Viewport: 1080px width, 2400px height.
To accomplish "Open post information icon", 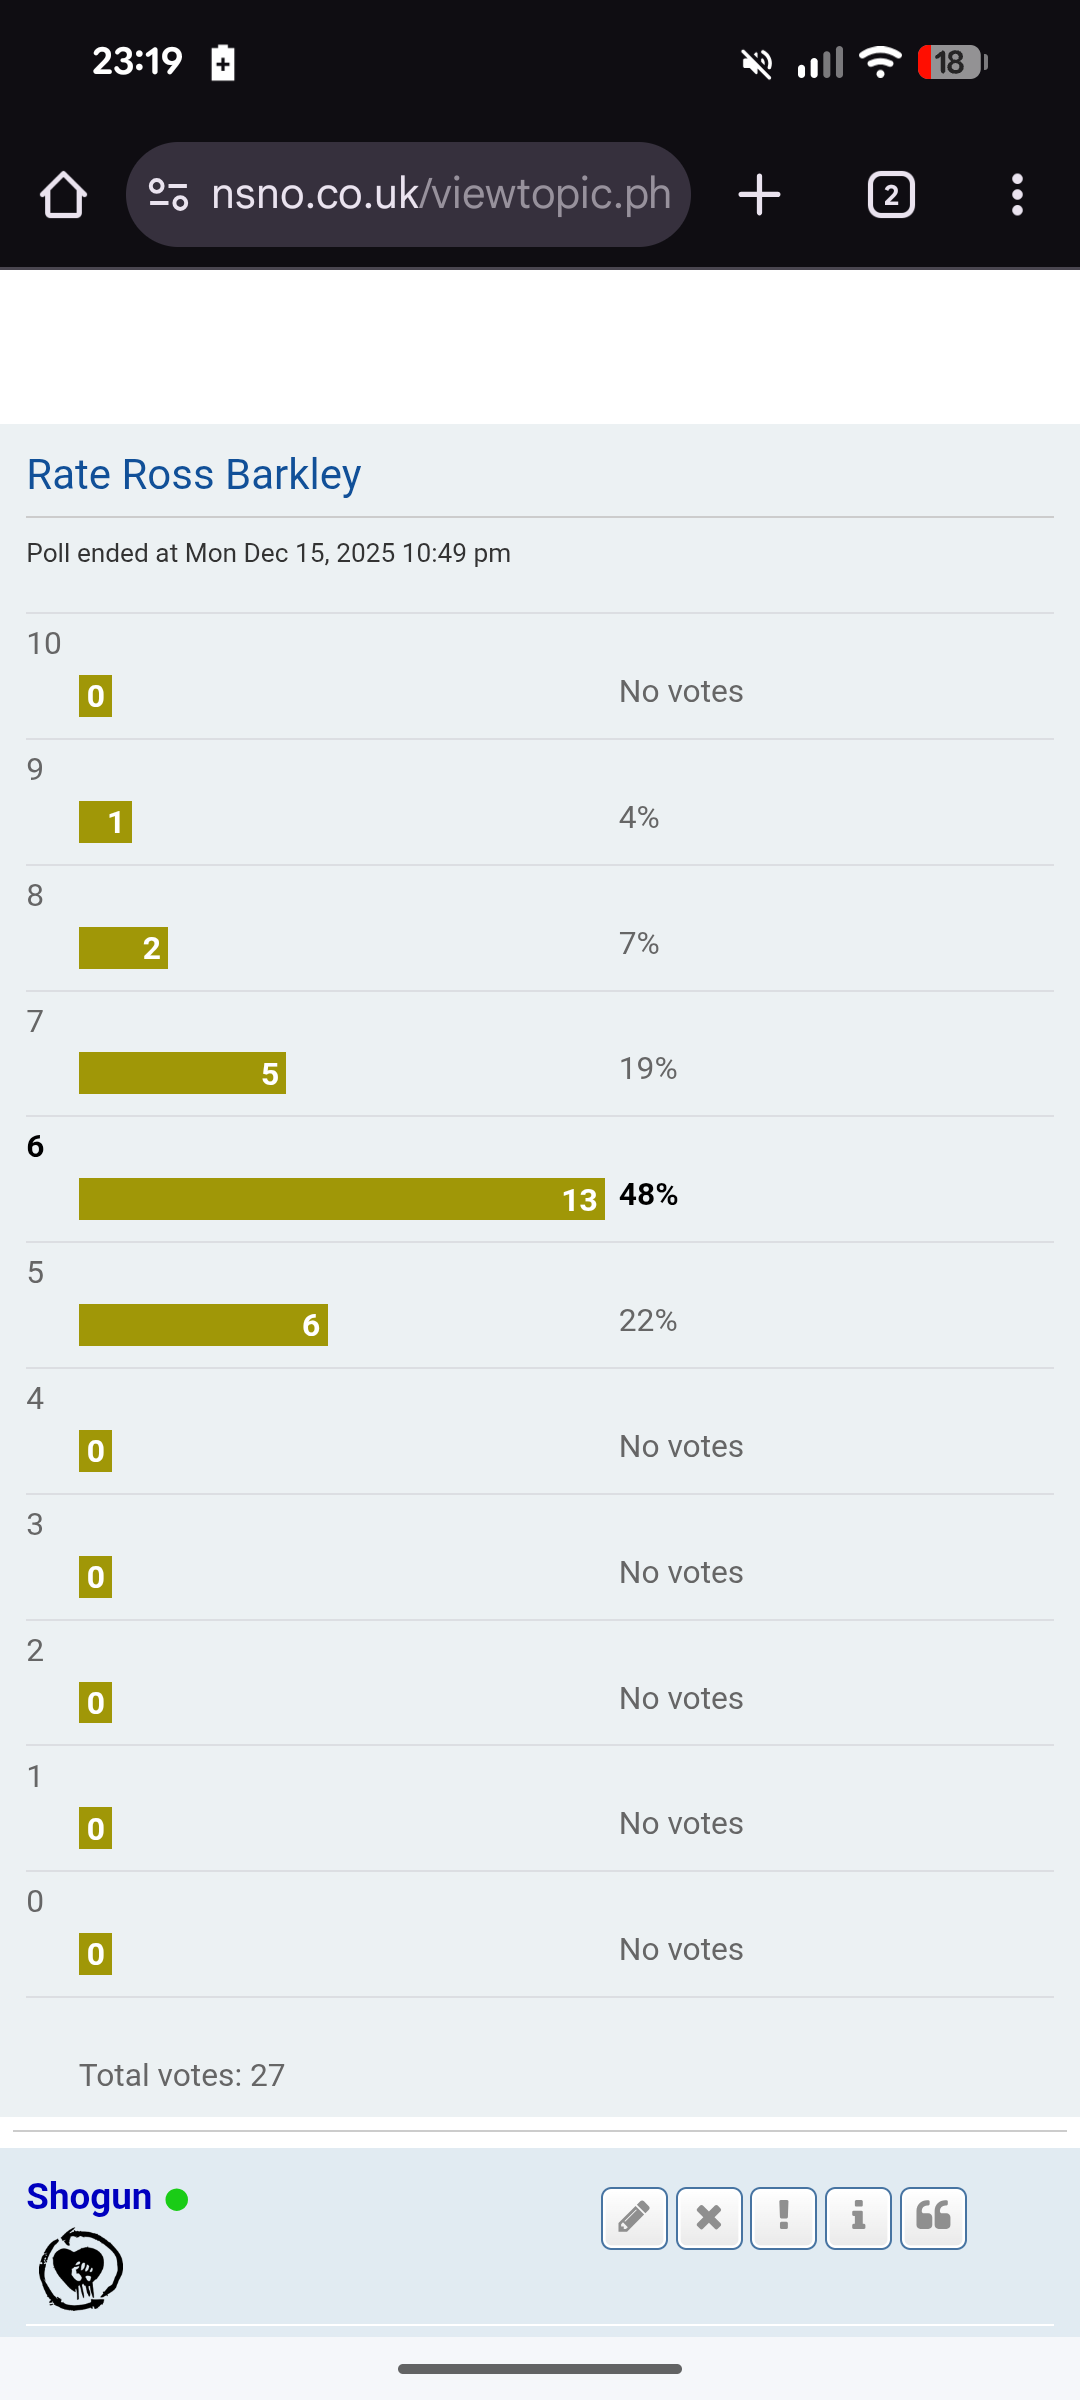I will pyautogui.click(x=858, y=2218).
